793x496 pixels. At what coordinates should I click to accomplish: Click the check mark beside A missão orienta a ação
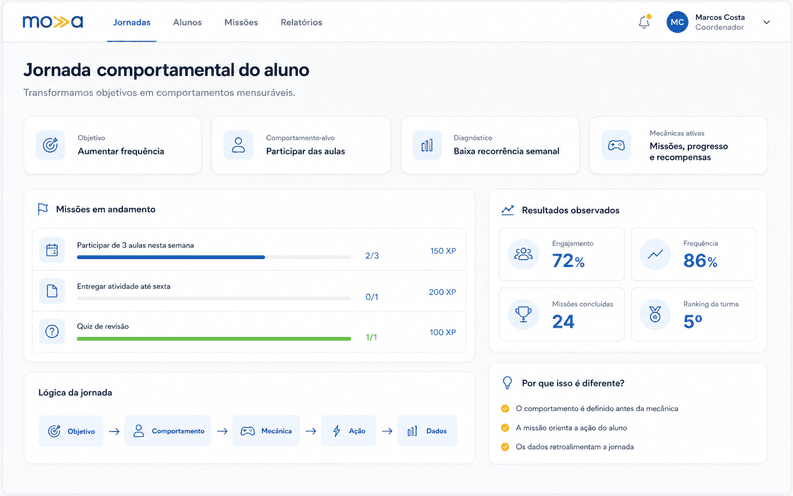(x=505, y=428)
